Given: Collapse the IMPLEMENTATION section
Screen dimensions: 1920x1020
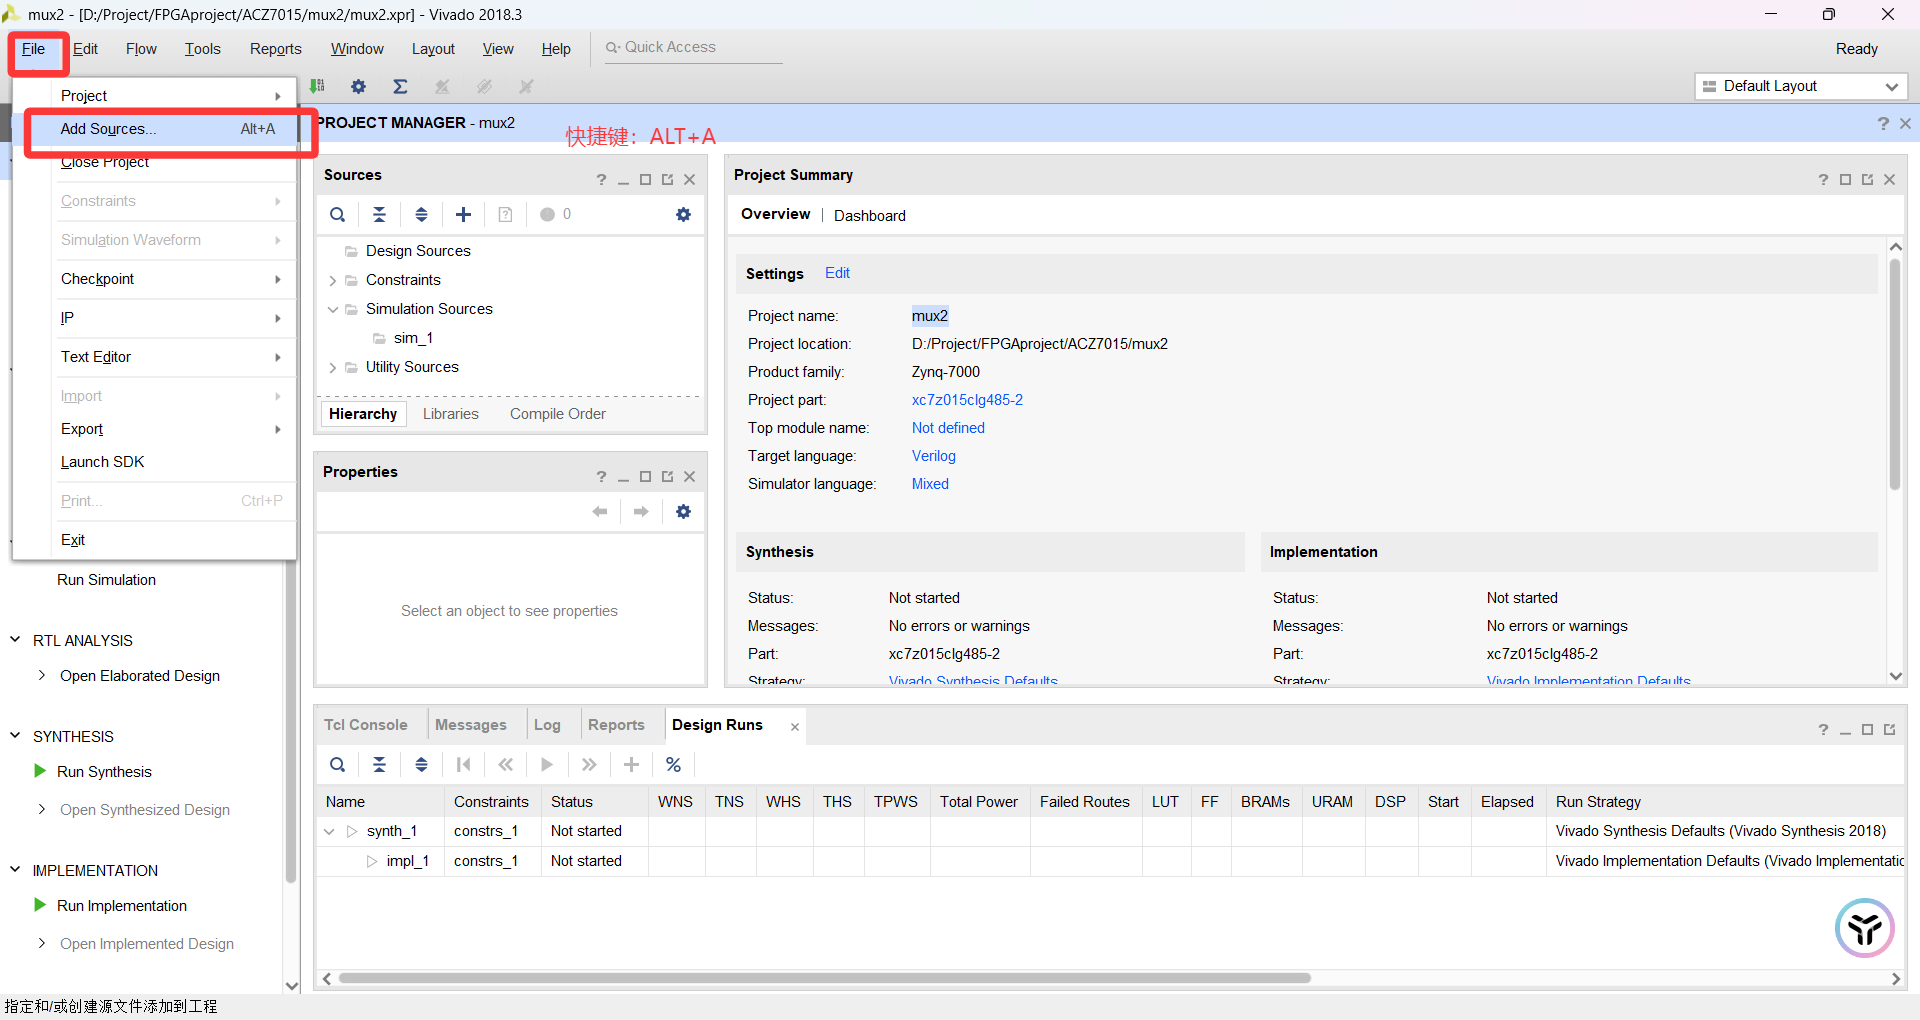Looking at the screenshot, I should pyautogui.click(x=15, y=870).
